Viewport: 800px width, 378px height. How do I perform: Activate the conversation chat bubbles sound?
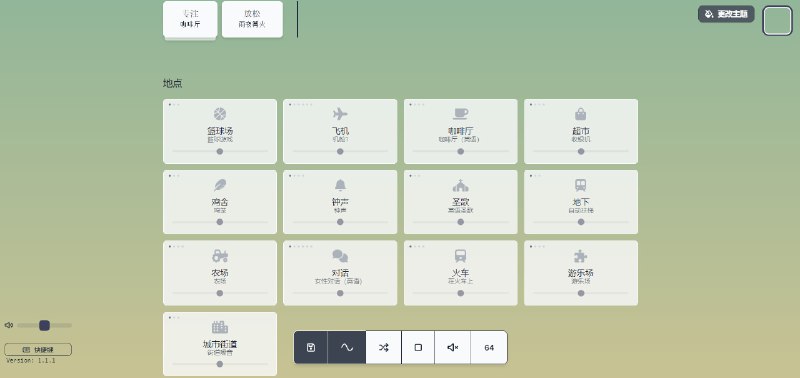(x=340, y=256)
